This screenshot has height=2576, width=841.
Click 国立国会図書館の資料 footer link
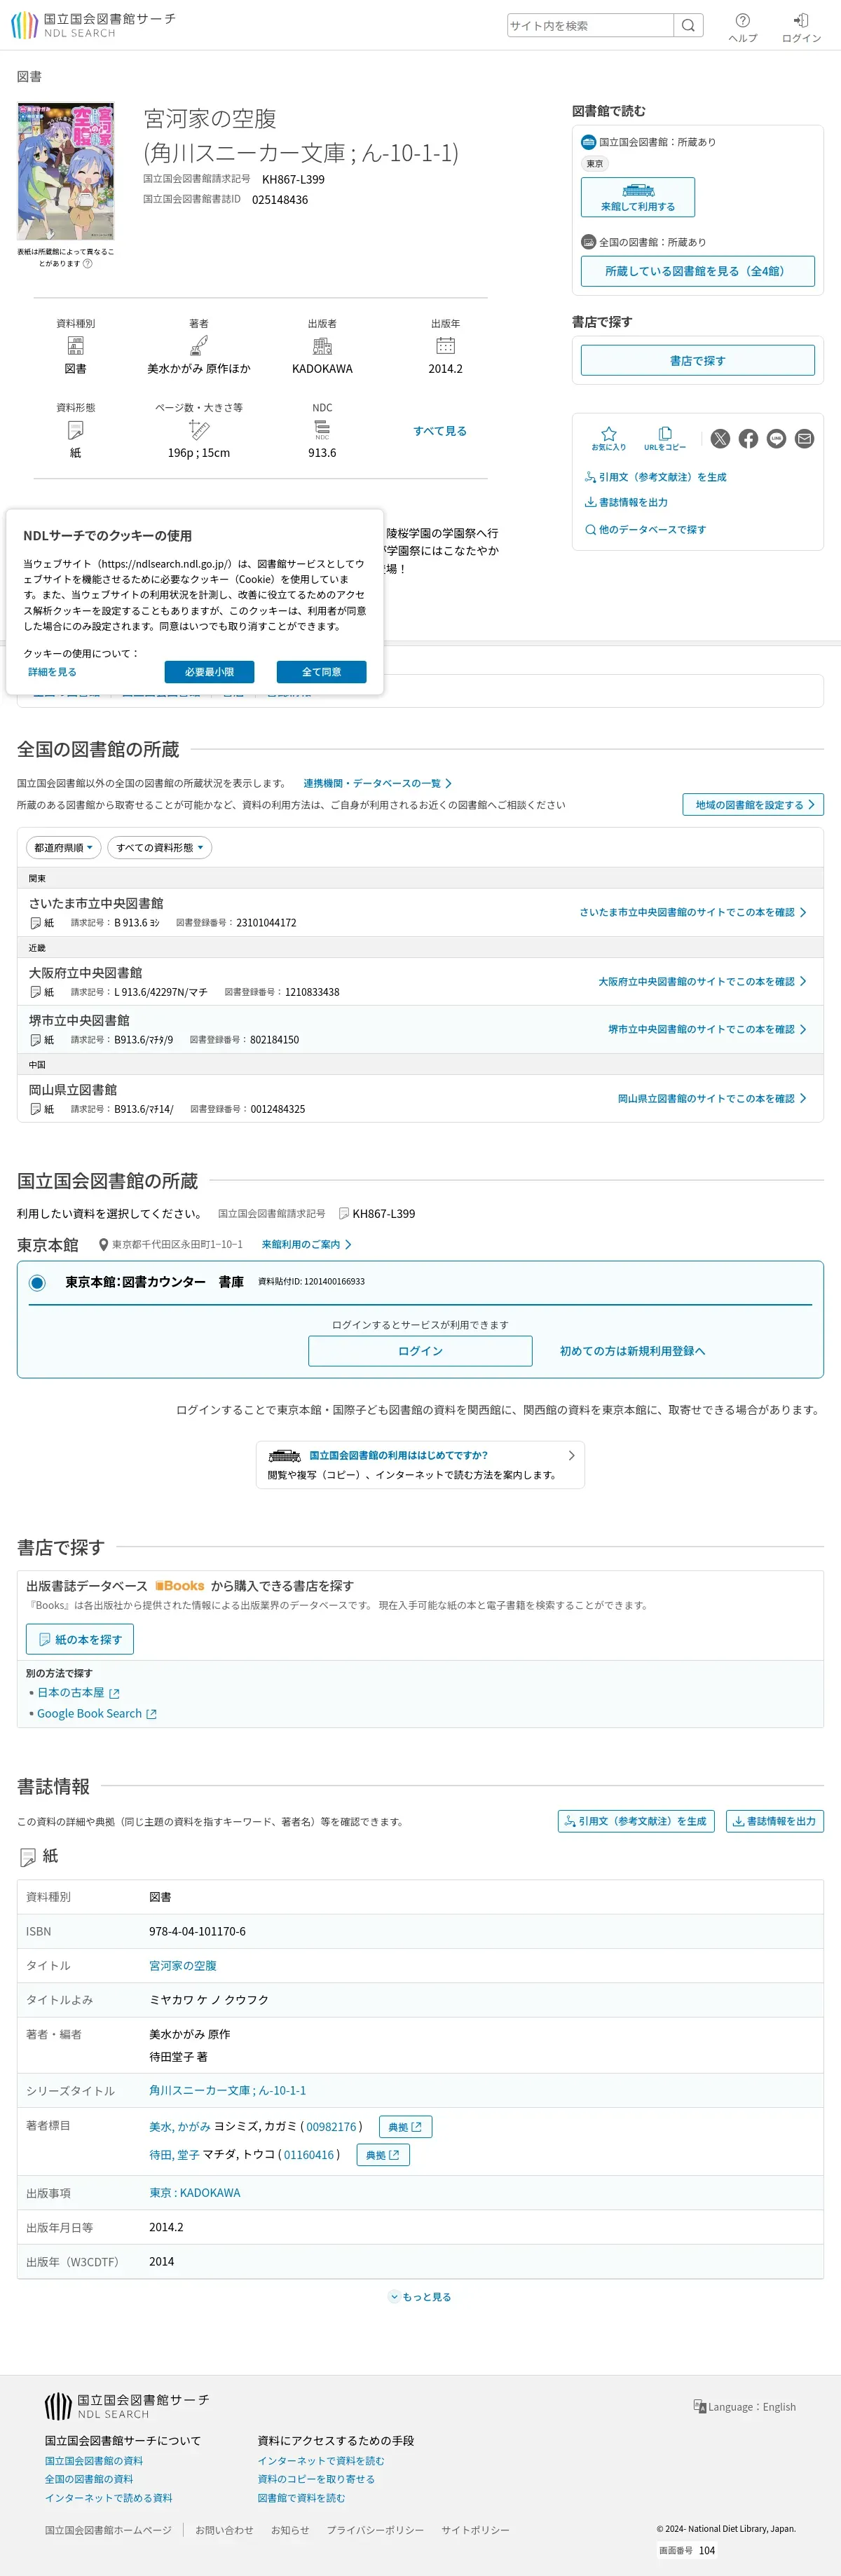pyautogui.click(x=94, y=2460)
